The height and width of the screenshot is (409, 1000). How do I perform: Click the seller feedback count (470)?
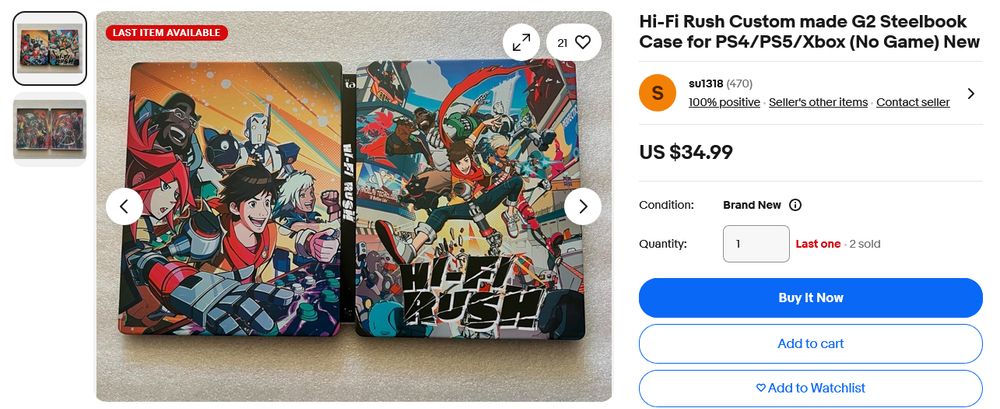(x=739, y=84)
